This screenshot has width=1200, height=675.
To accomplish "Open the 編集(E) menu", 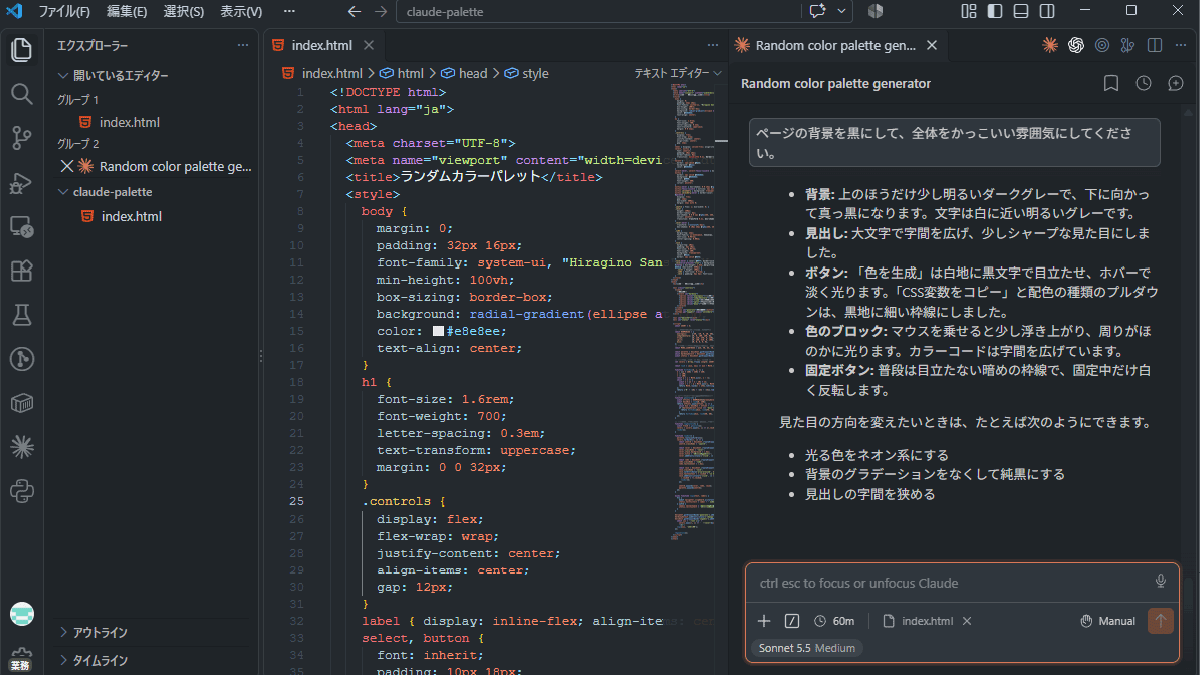I will tap(127, 12).
